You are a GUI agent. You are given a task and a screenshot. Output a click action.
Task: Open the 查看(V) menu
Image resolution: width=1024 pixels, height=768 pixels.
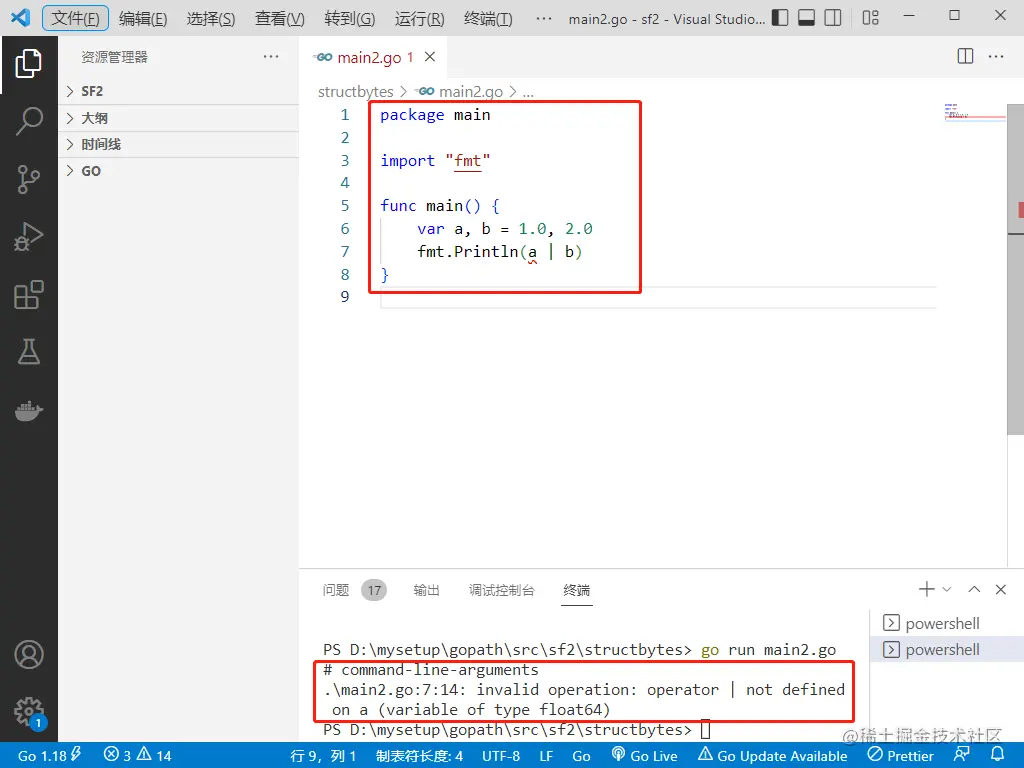[280, 18]
